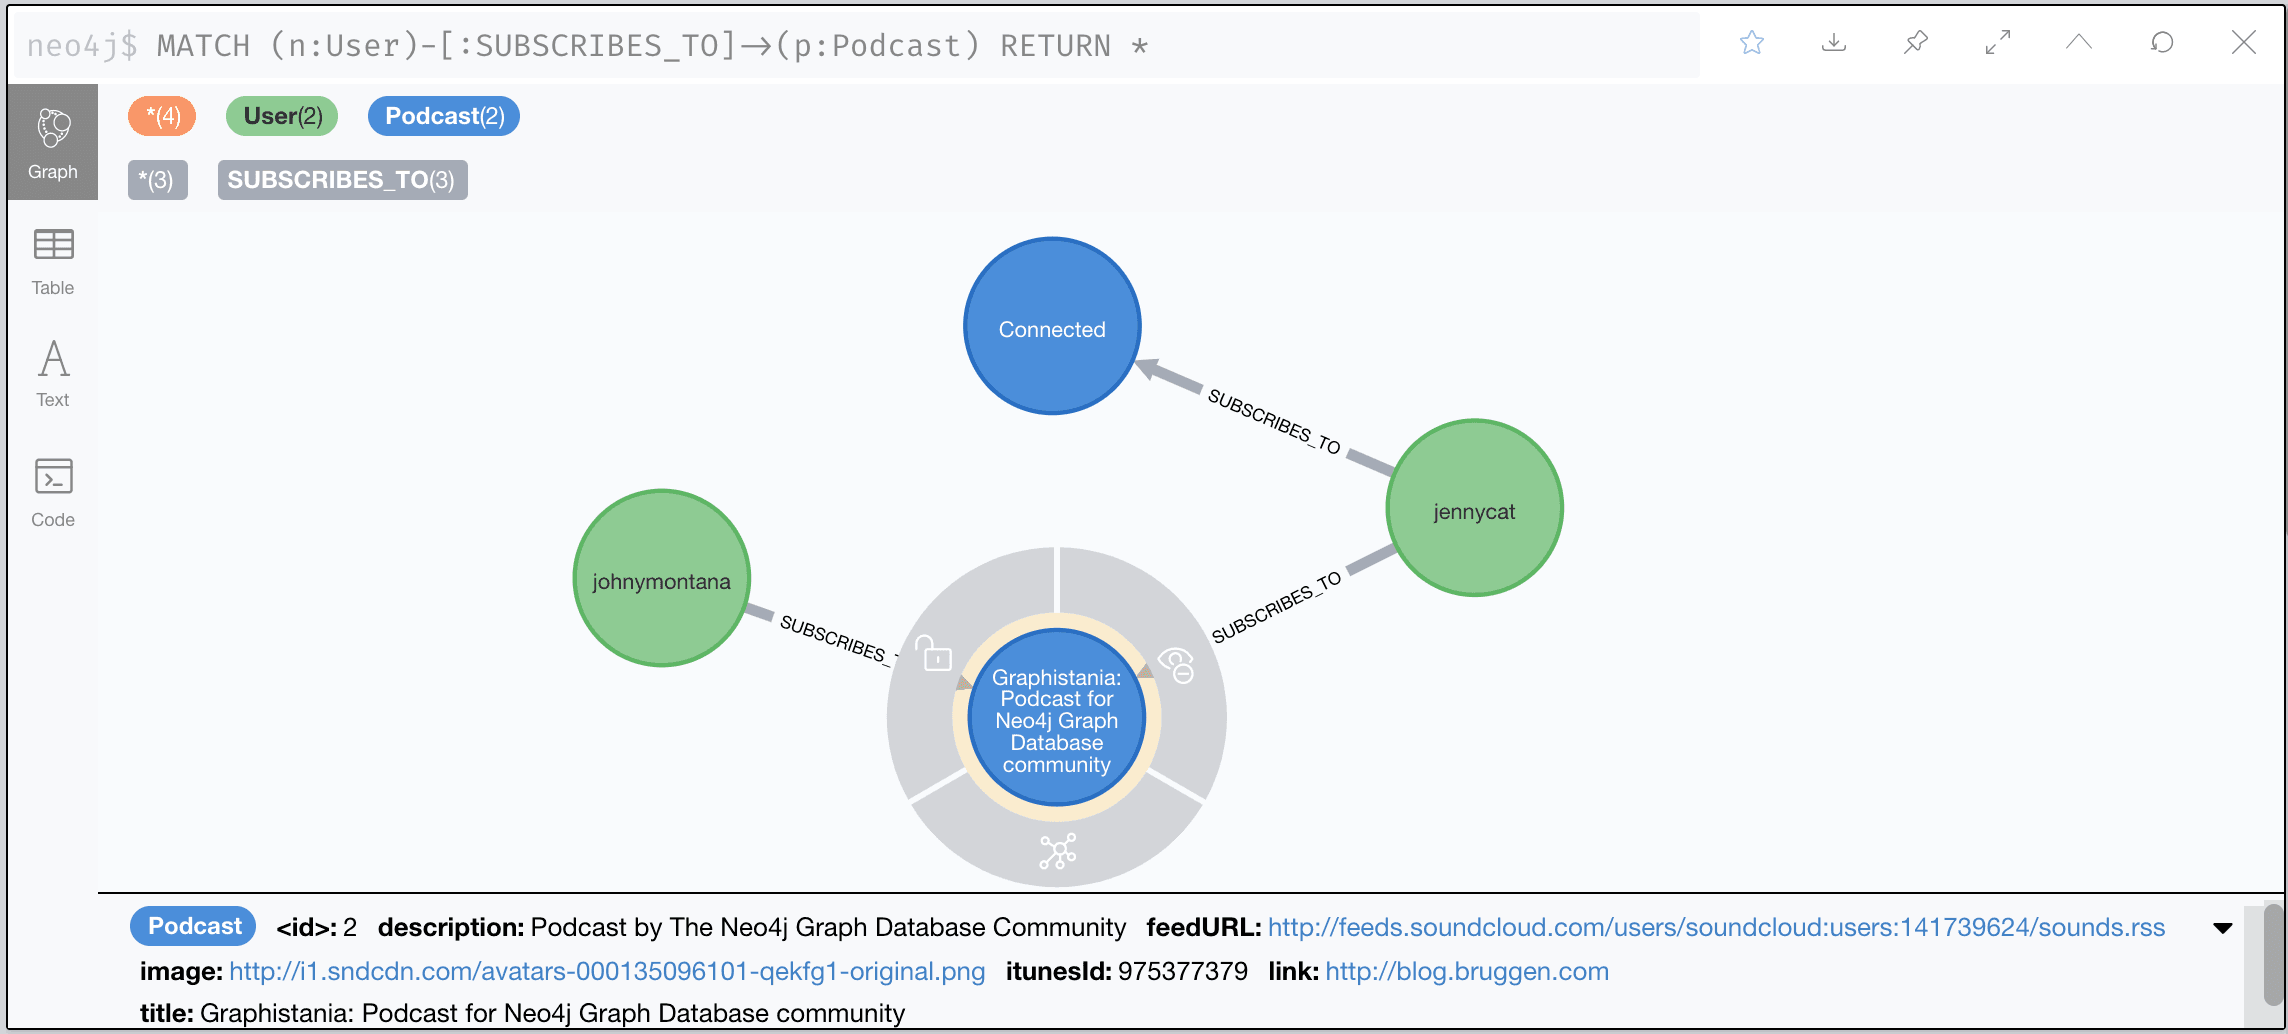Screen dimensions: 2288x1034
Task: Select the User(2) label badge
Action: click(x=282, y=116)
